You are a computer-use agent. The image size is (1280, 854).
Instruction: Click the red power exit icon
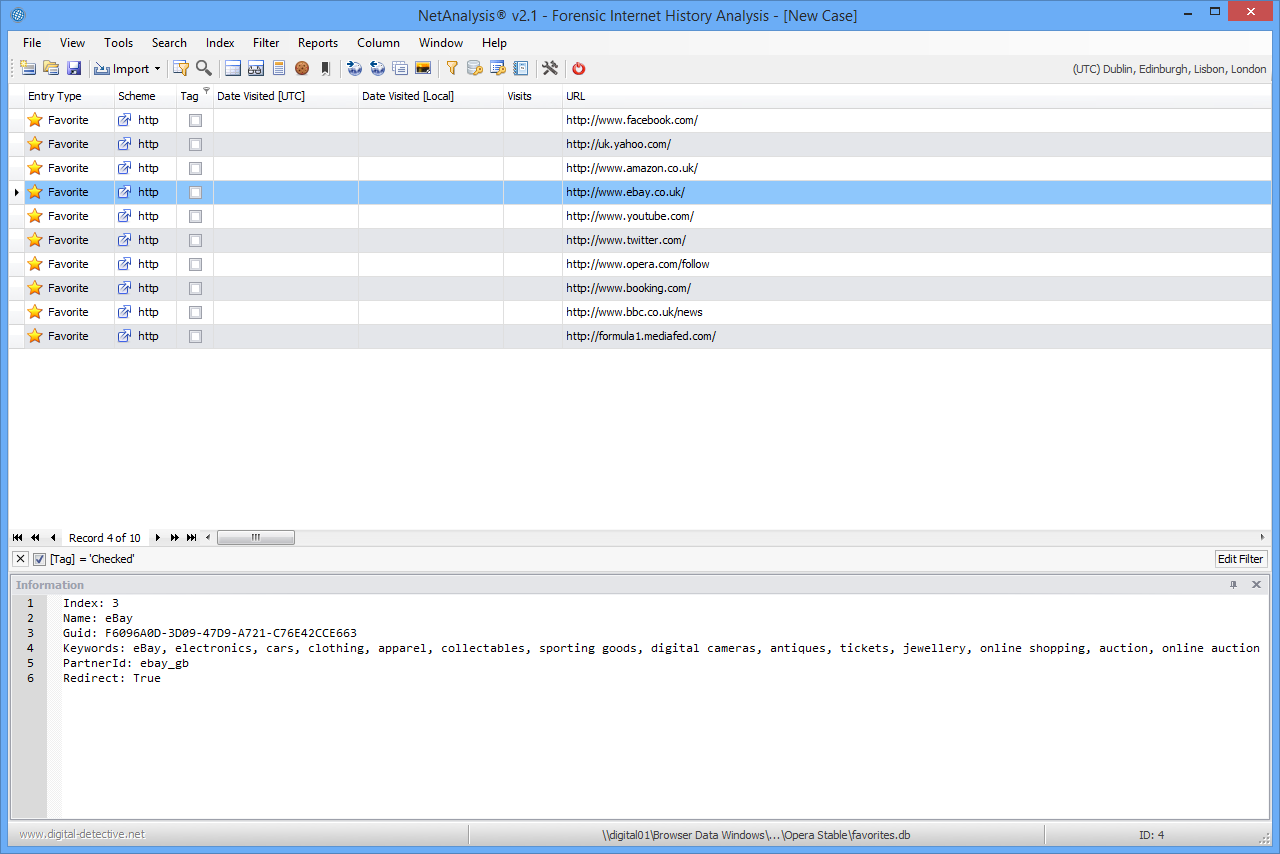578,68
